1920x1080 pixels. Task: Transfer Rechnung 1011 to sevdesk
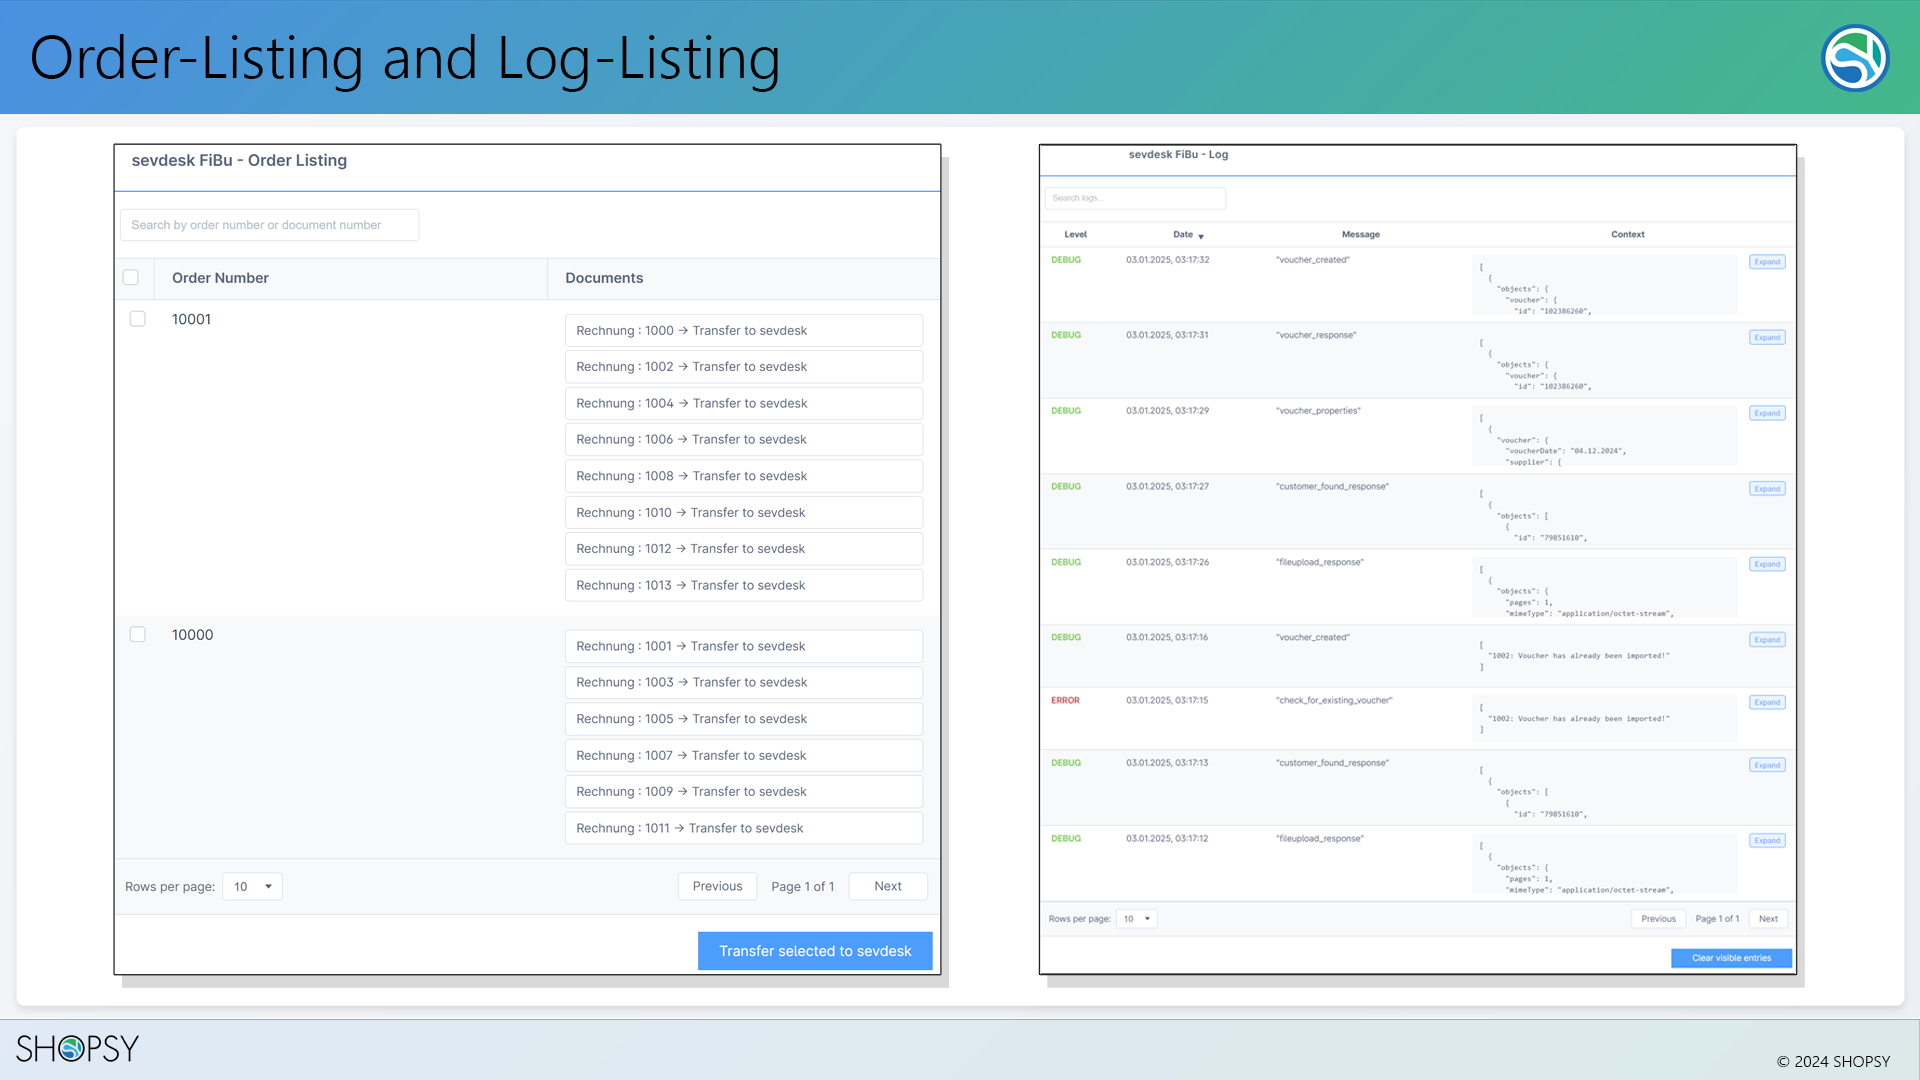[x=743, y=828]
